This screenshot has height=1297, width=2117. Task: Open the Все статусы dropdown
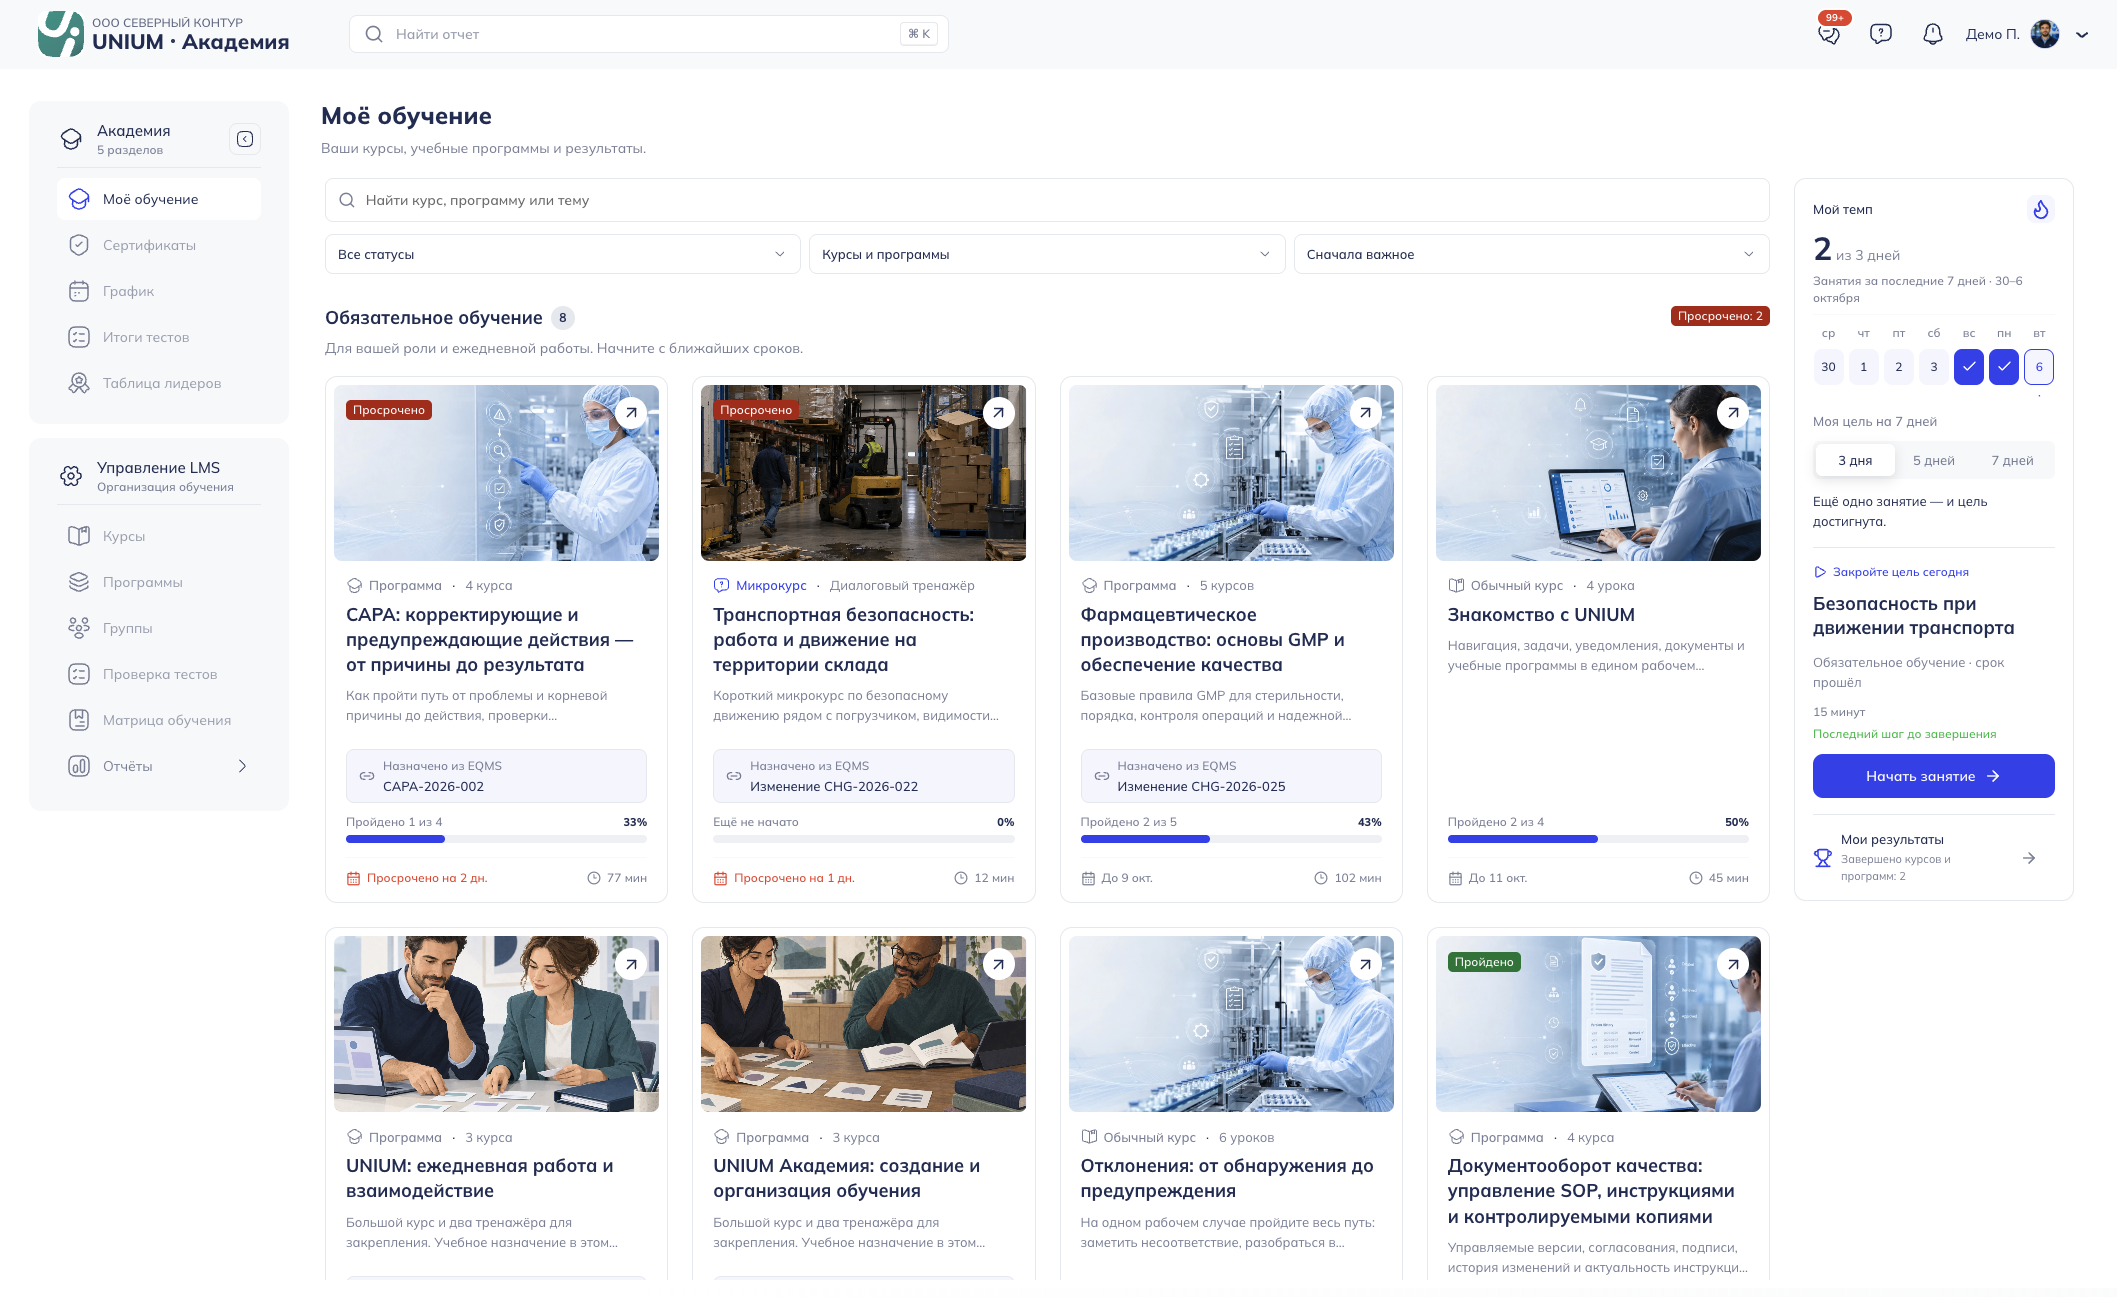click(562, 254)
